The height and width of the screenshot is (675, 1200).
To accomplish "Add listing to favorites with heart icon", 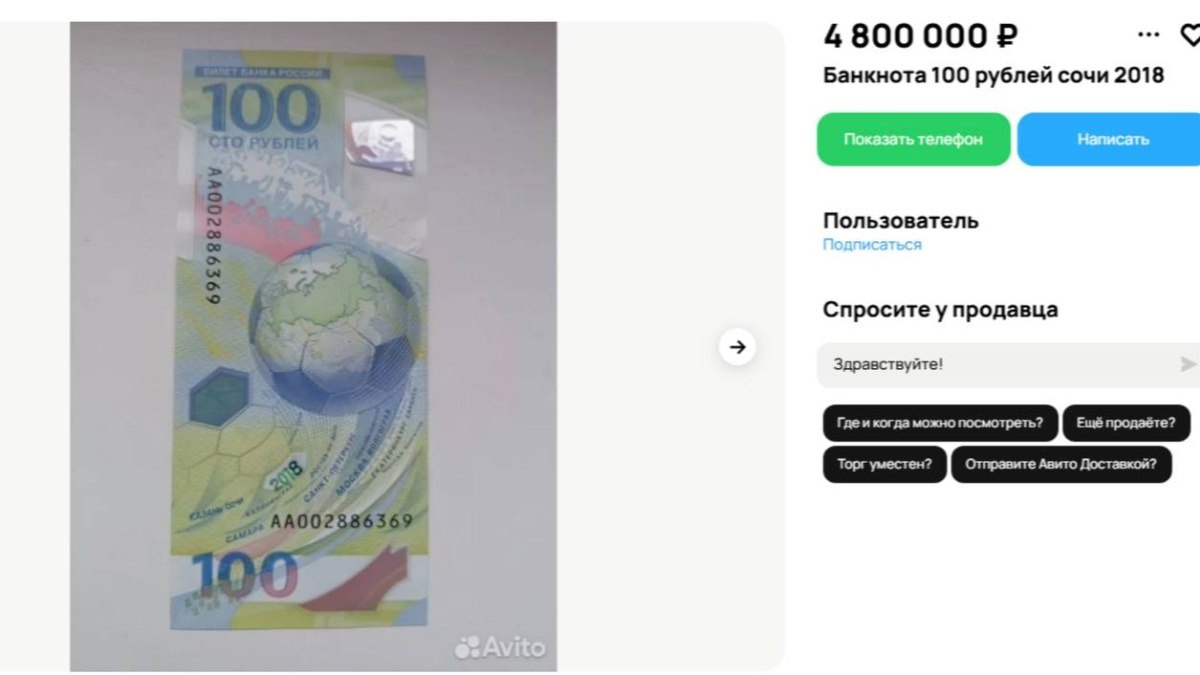I will (x=1190, y=35).
